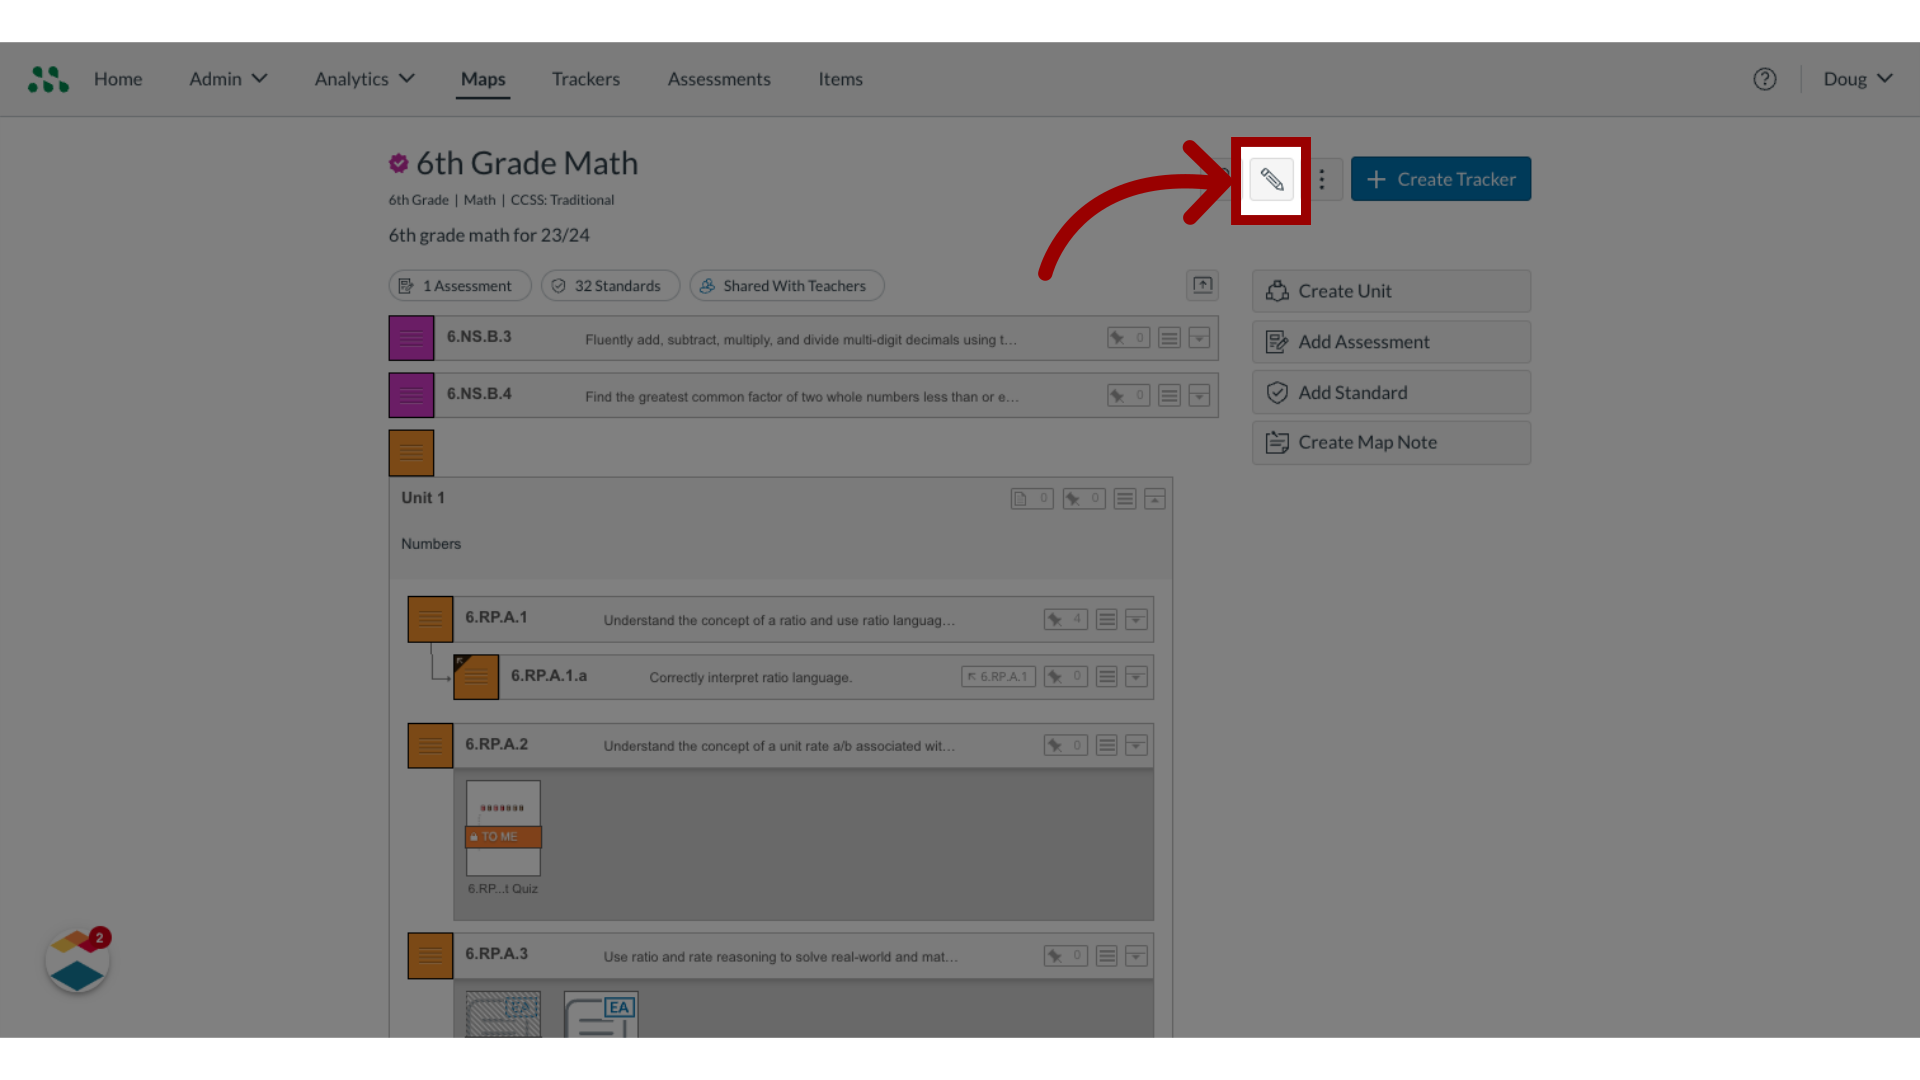Click the Create Tracker button
1920x1080 pixels.
[x=1440, y=179]
